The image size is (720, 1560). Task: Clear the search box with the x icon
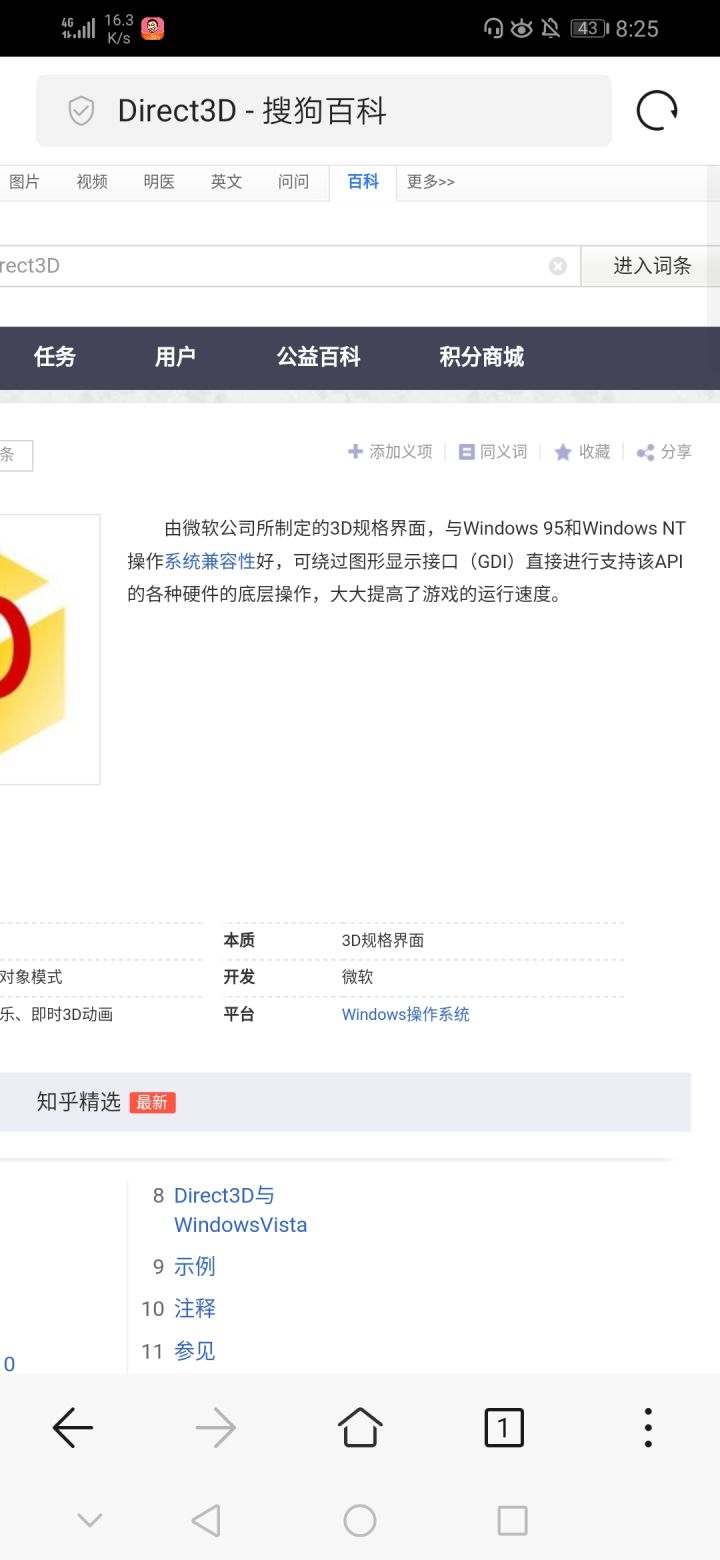point(558,266)
